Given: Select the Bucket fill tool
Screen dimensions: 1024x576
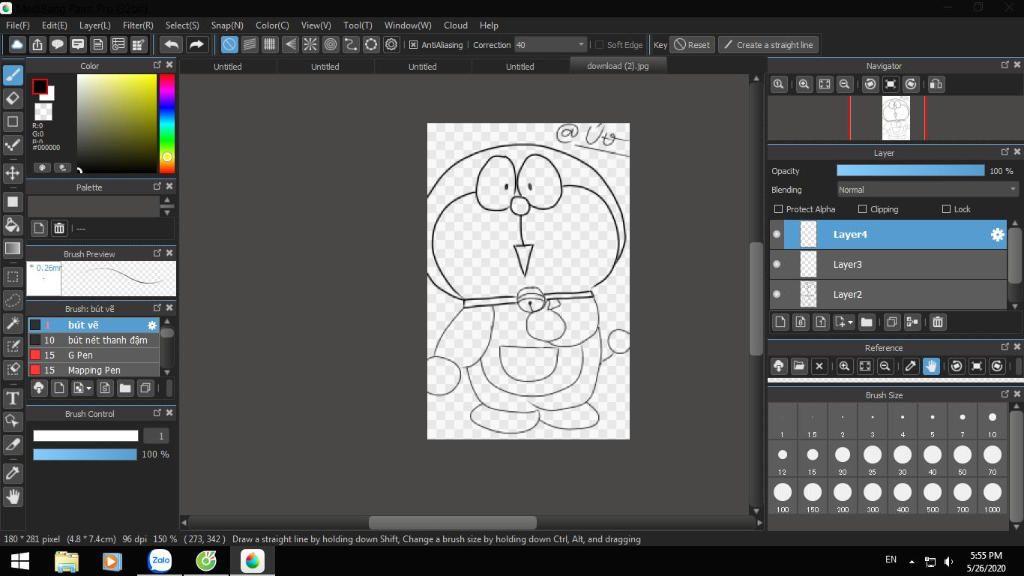Looking at the screenshot, I should coord(13,225).
